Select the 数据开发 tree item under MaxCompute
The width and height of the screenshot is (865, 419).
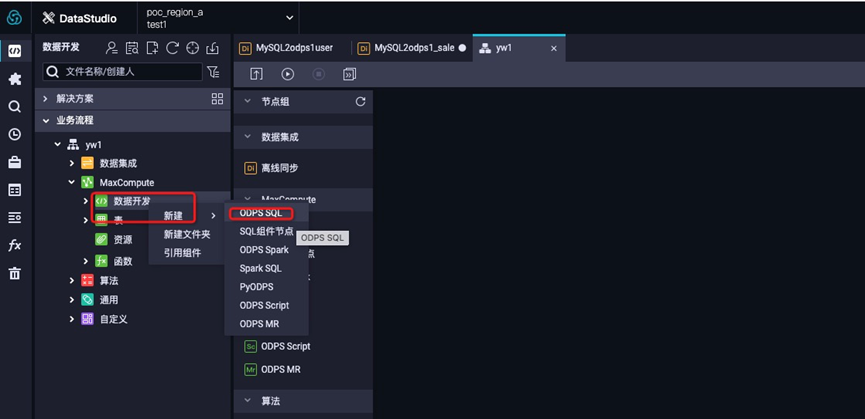pos(131,201)
